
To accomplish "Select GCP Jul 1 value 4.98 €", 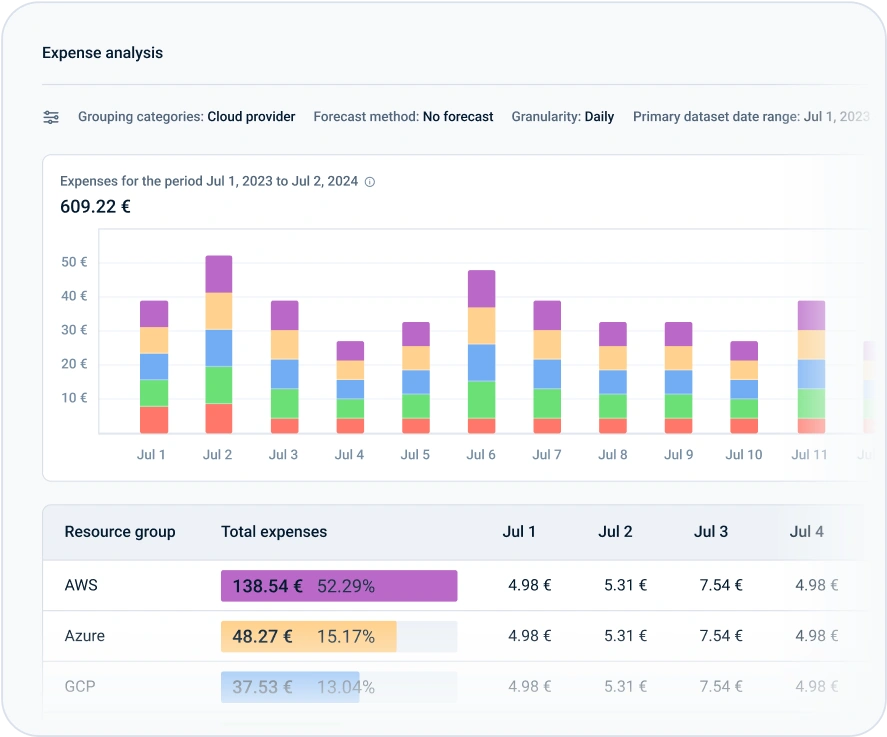I will (529, 687).
